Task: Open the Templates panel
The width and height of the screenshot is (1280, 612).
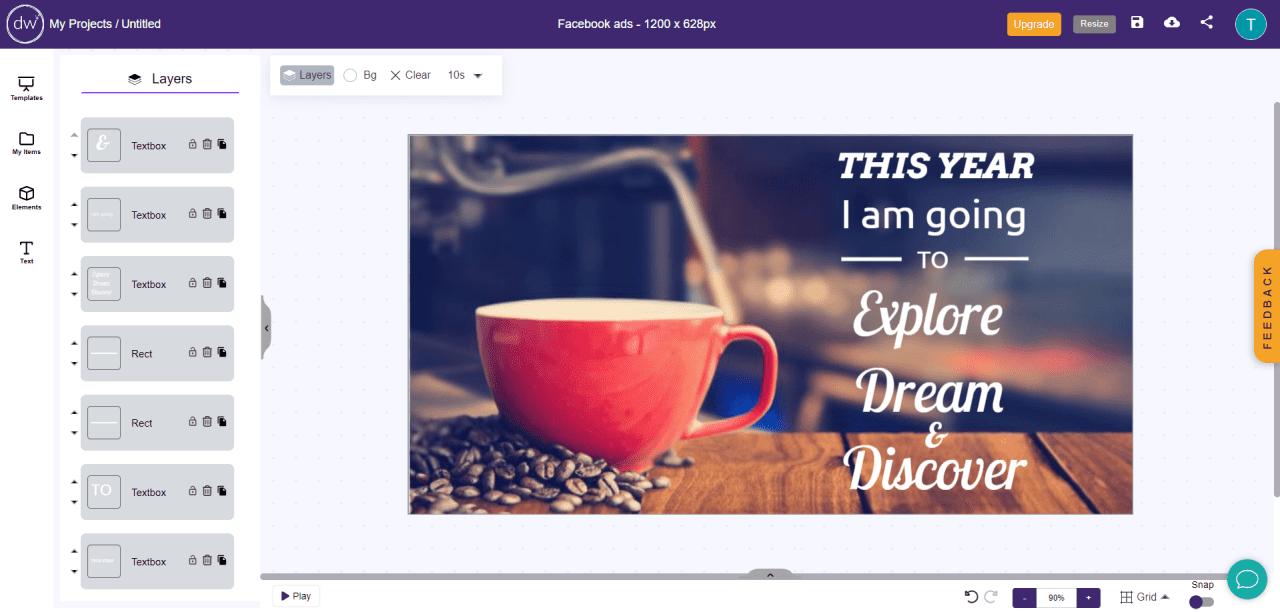Action: 26,88
